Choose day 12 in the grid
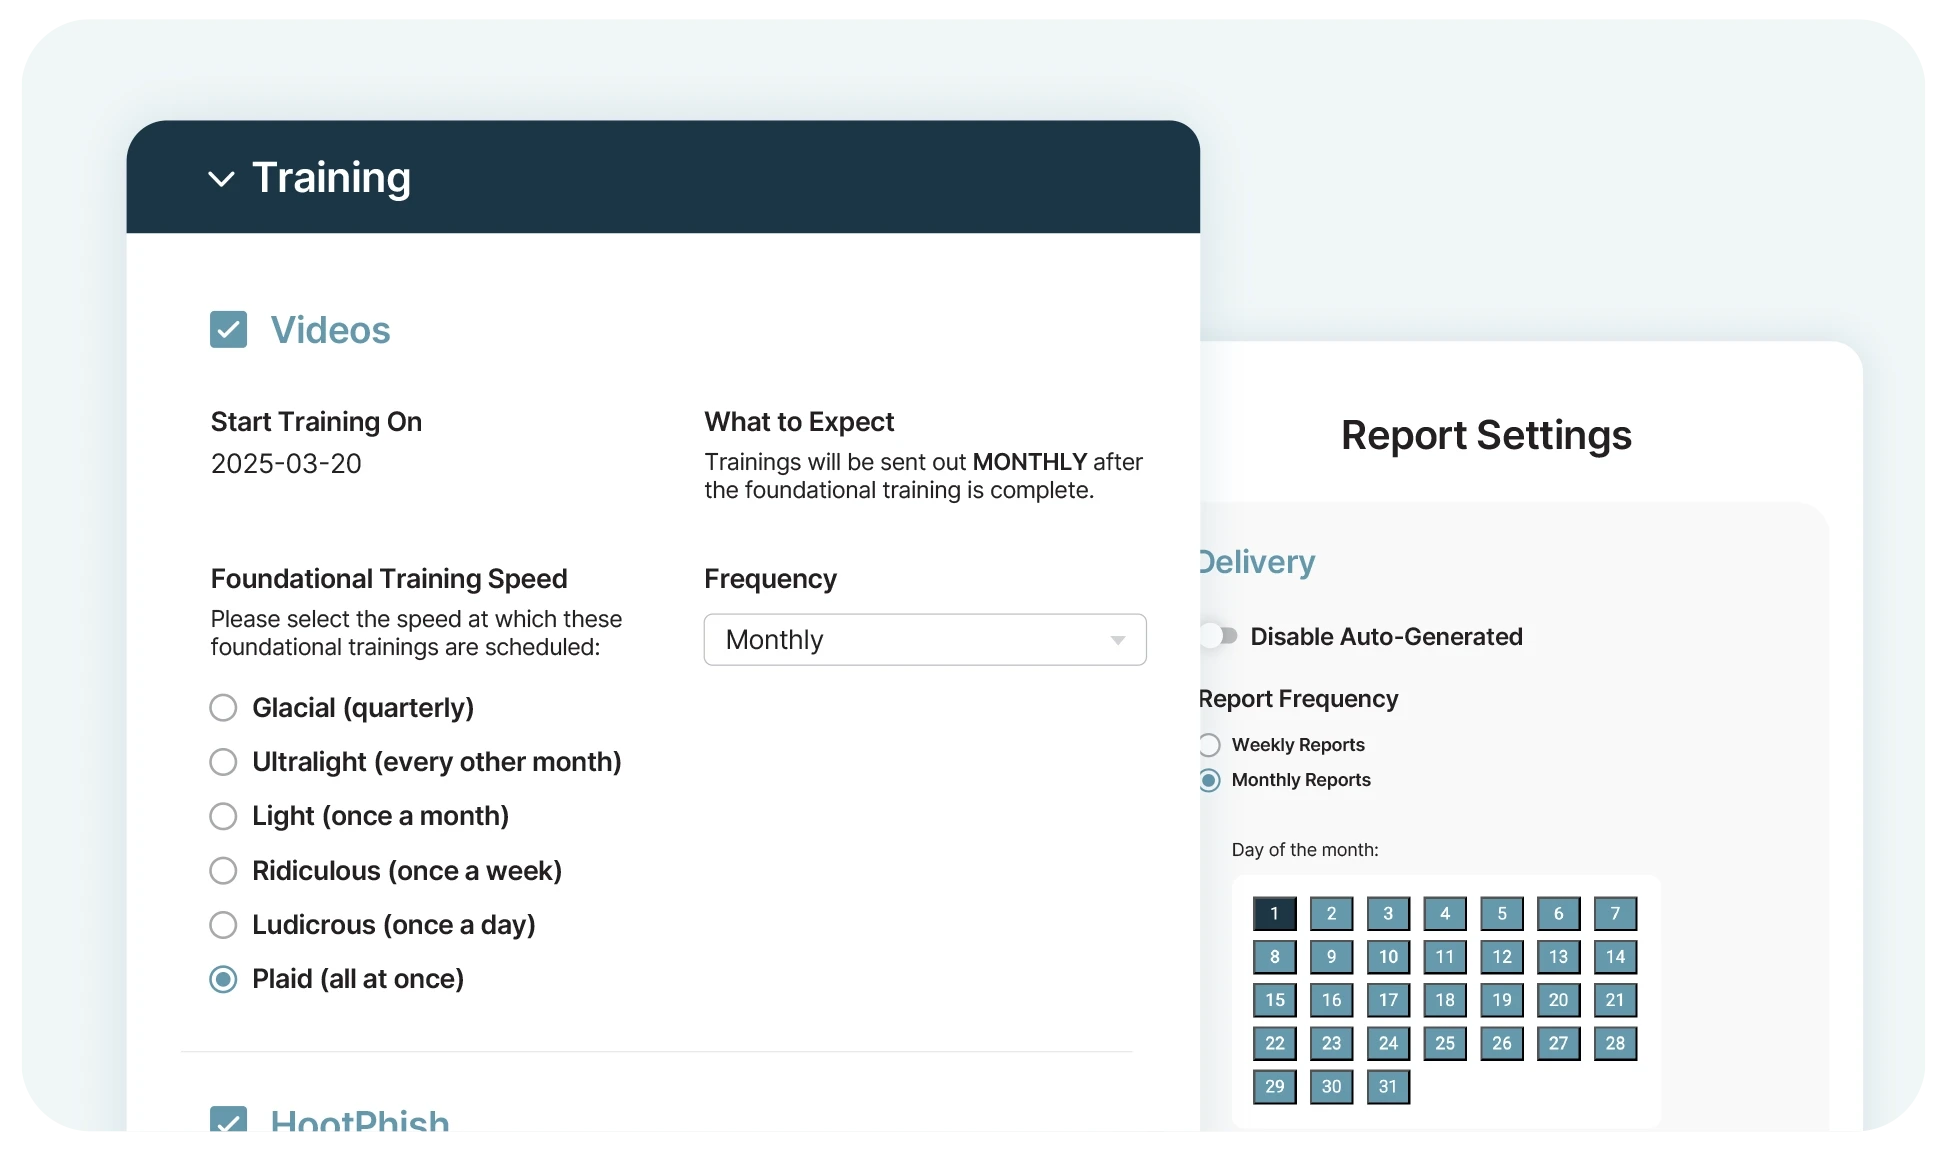This screenshot has width=1946, height=1157. (x=1502, y=957)
